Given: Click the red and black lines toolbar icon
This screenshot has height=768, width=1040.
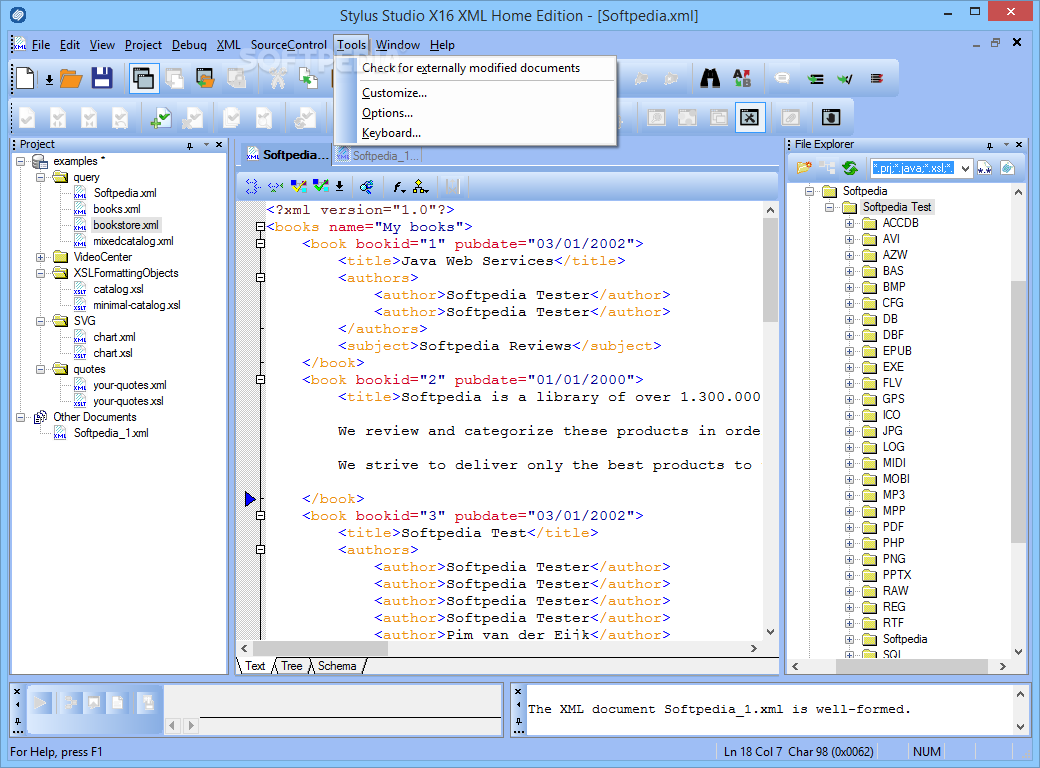Looking at the screenshot, I should click(876, 79).
